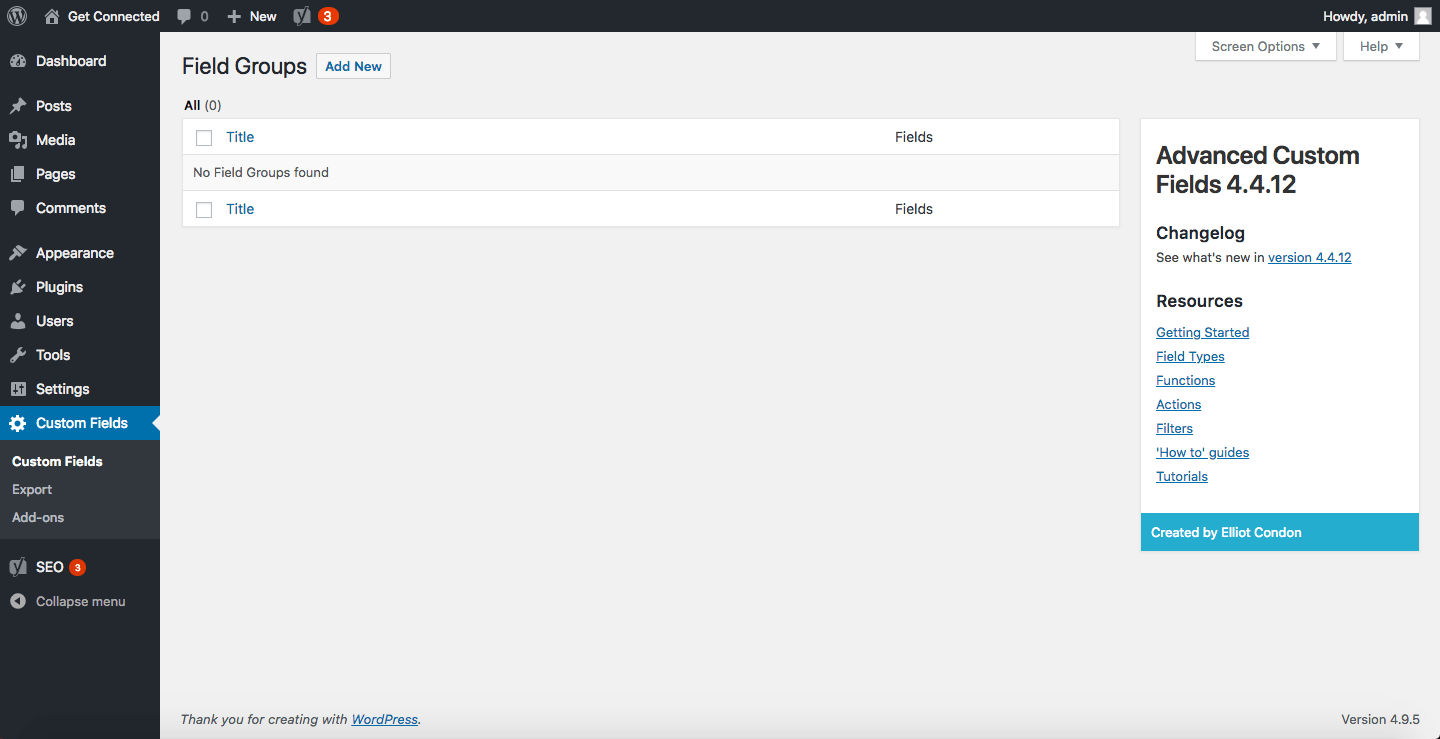Viewport: 1440px width, 739px height.
Task: Open the Functions resource link
Action: click(x=1185, y=380)
